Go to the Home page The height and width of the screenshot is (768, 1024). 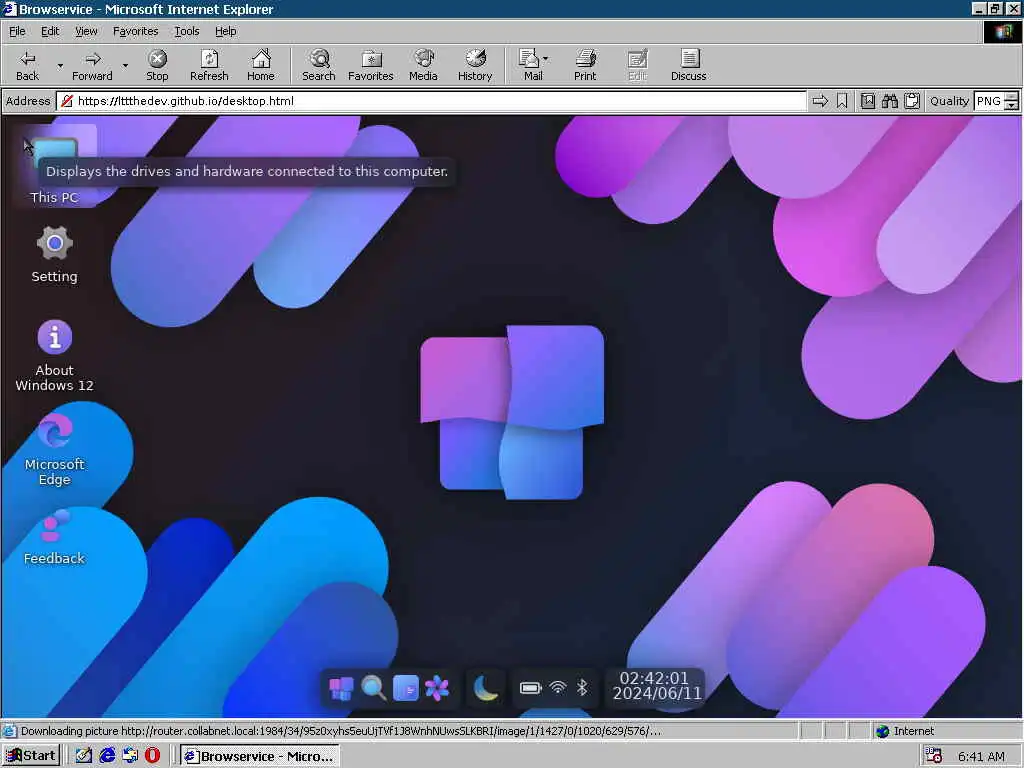click(261, 65)
